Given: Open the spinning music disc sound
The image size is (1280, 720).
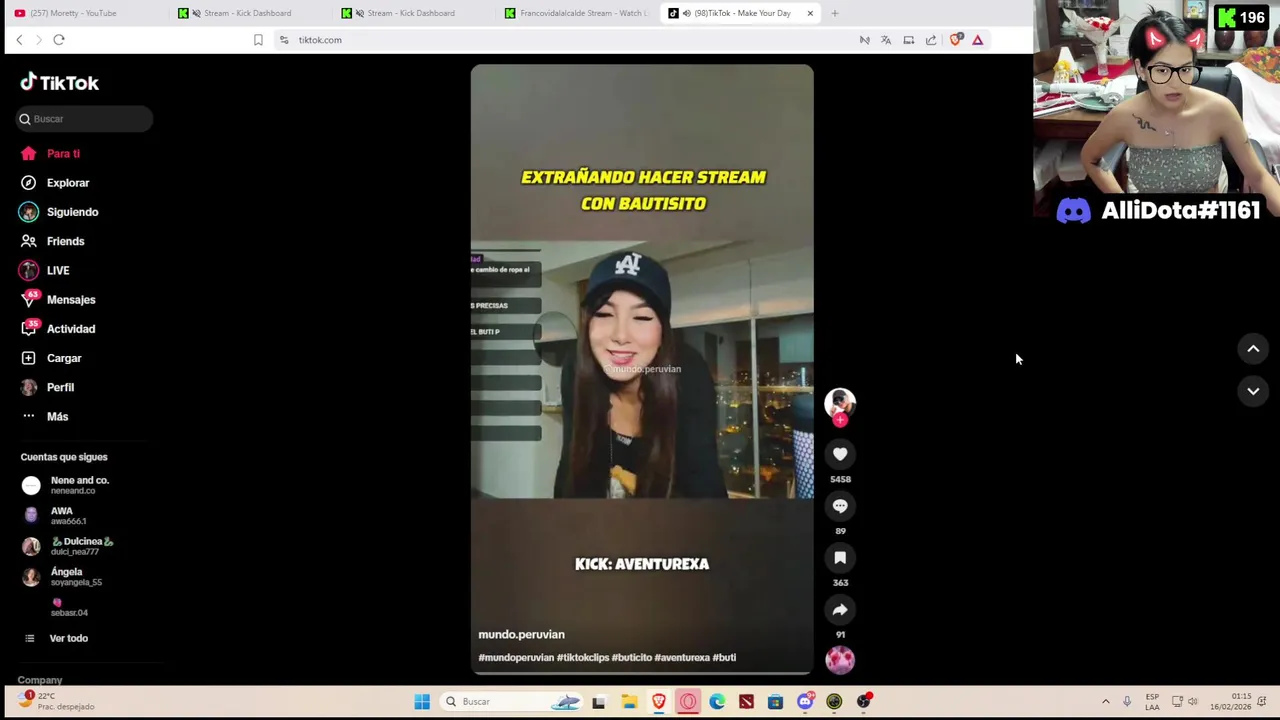Looking at the screenshot, I should [x=840, y=659].
